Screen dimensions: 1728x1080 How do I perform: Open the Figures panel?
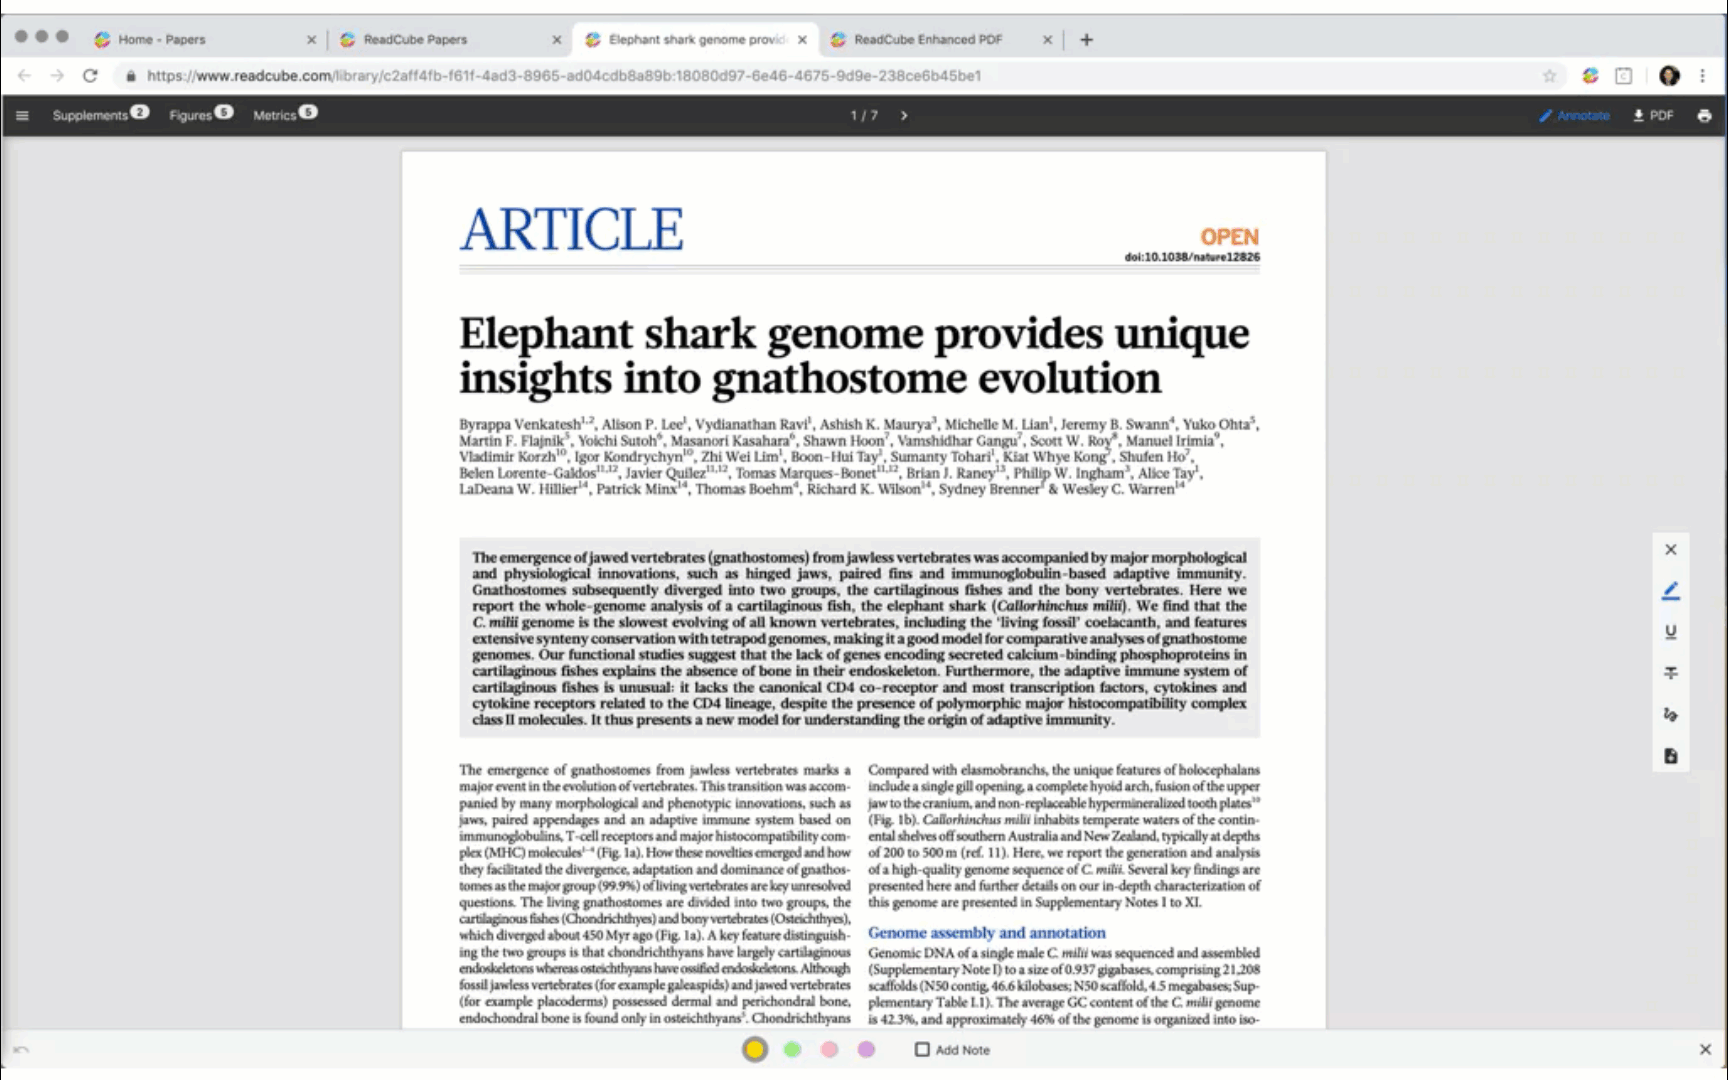tap(200, 115)
